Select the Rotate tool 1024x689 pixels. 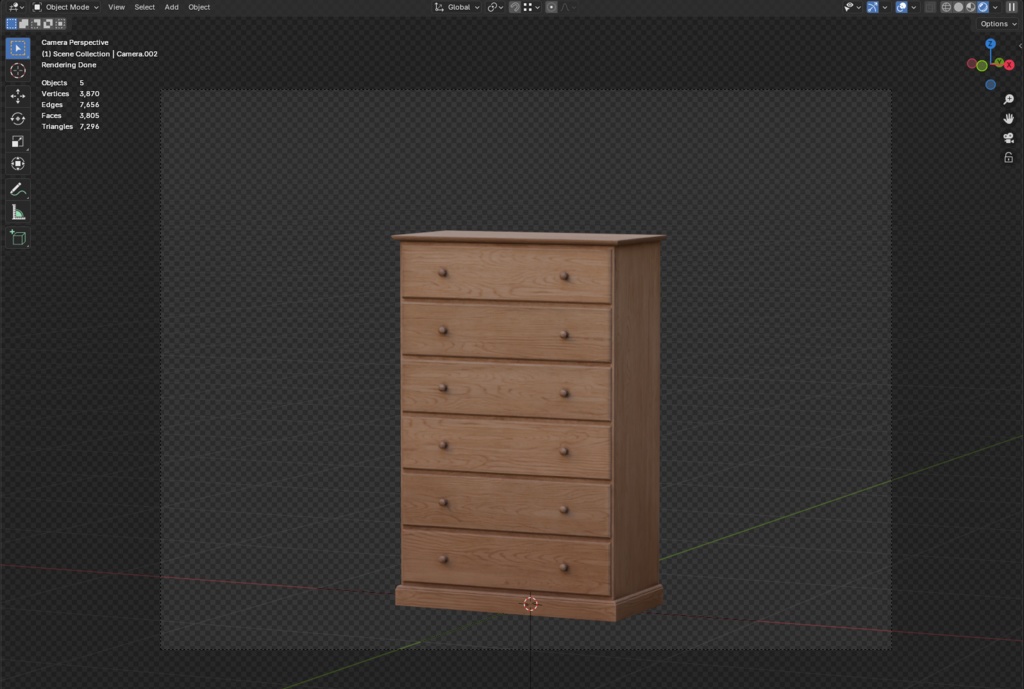tap(18, 119)
